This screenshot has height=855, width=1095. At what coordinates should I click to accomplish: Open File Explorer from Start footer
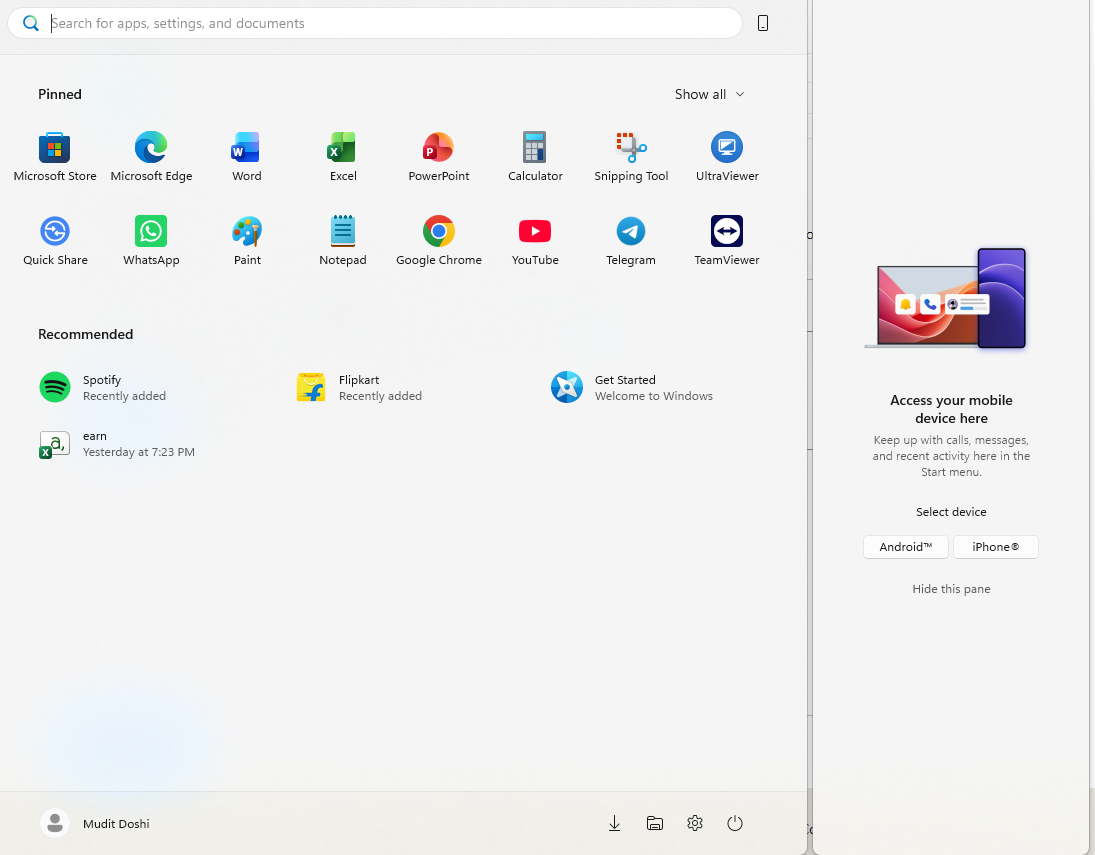[x=654, y=824]
